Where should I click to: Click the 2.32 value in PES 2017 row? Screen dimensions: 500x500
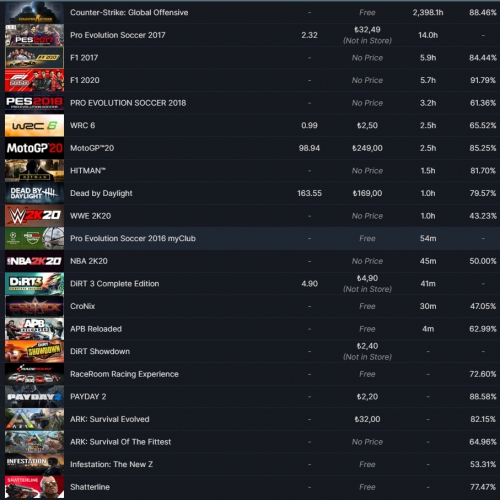[x=309, y=35]
